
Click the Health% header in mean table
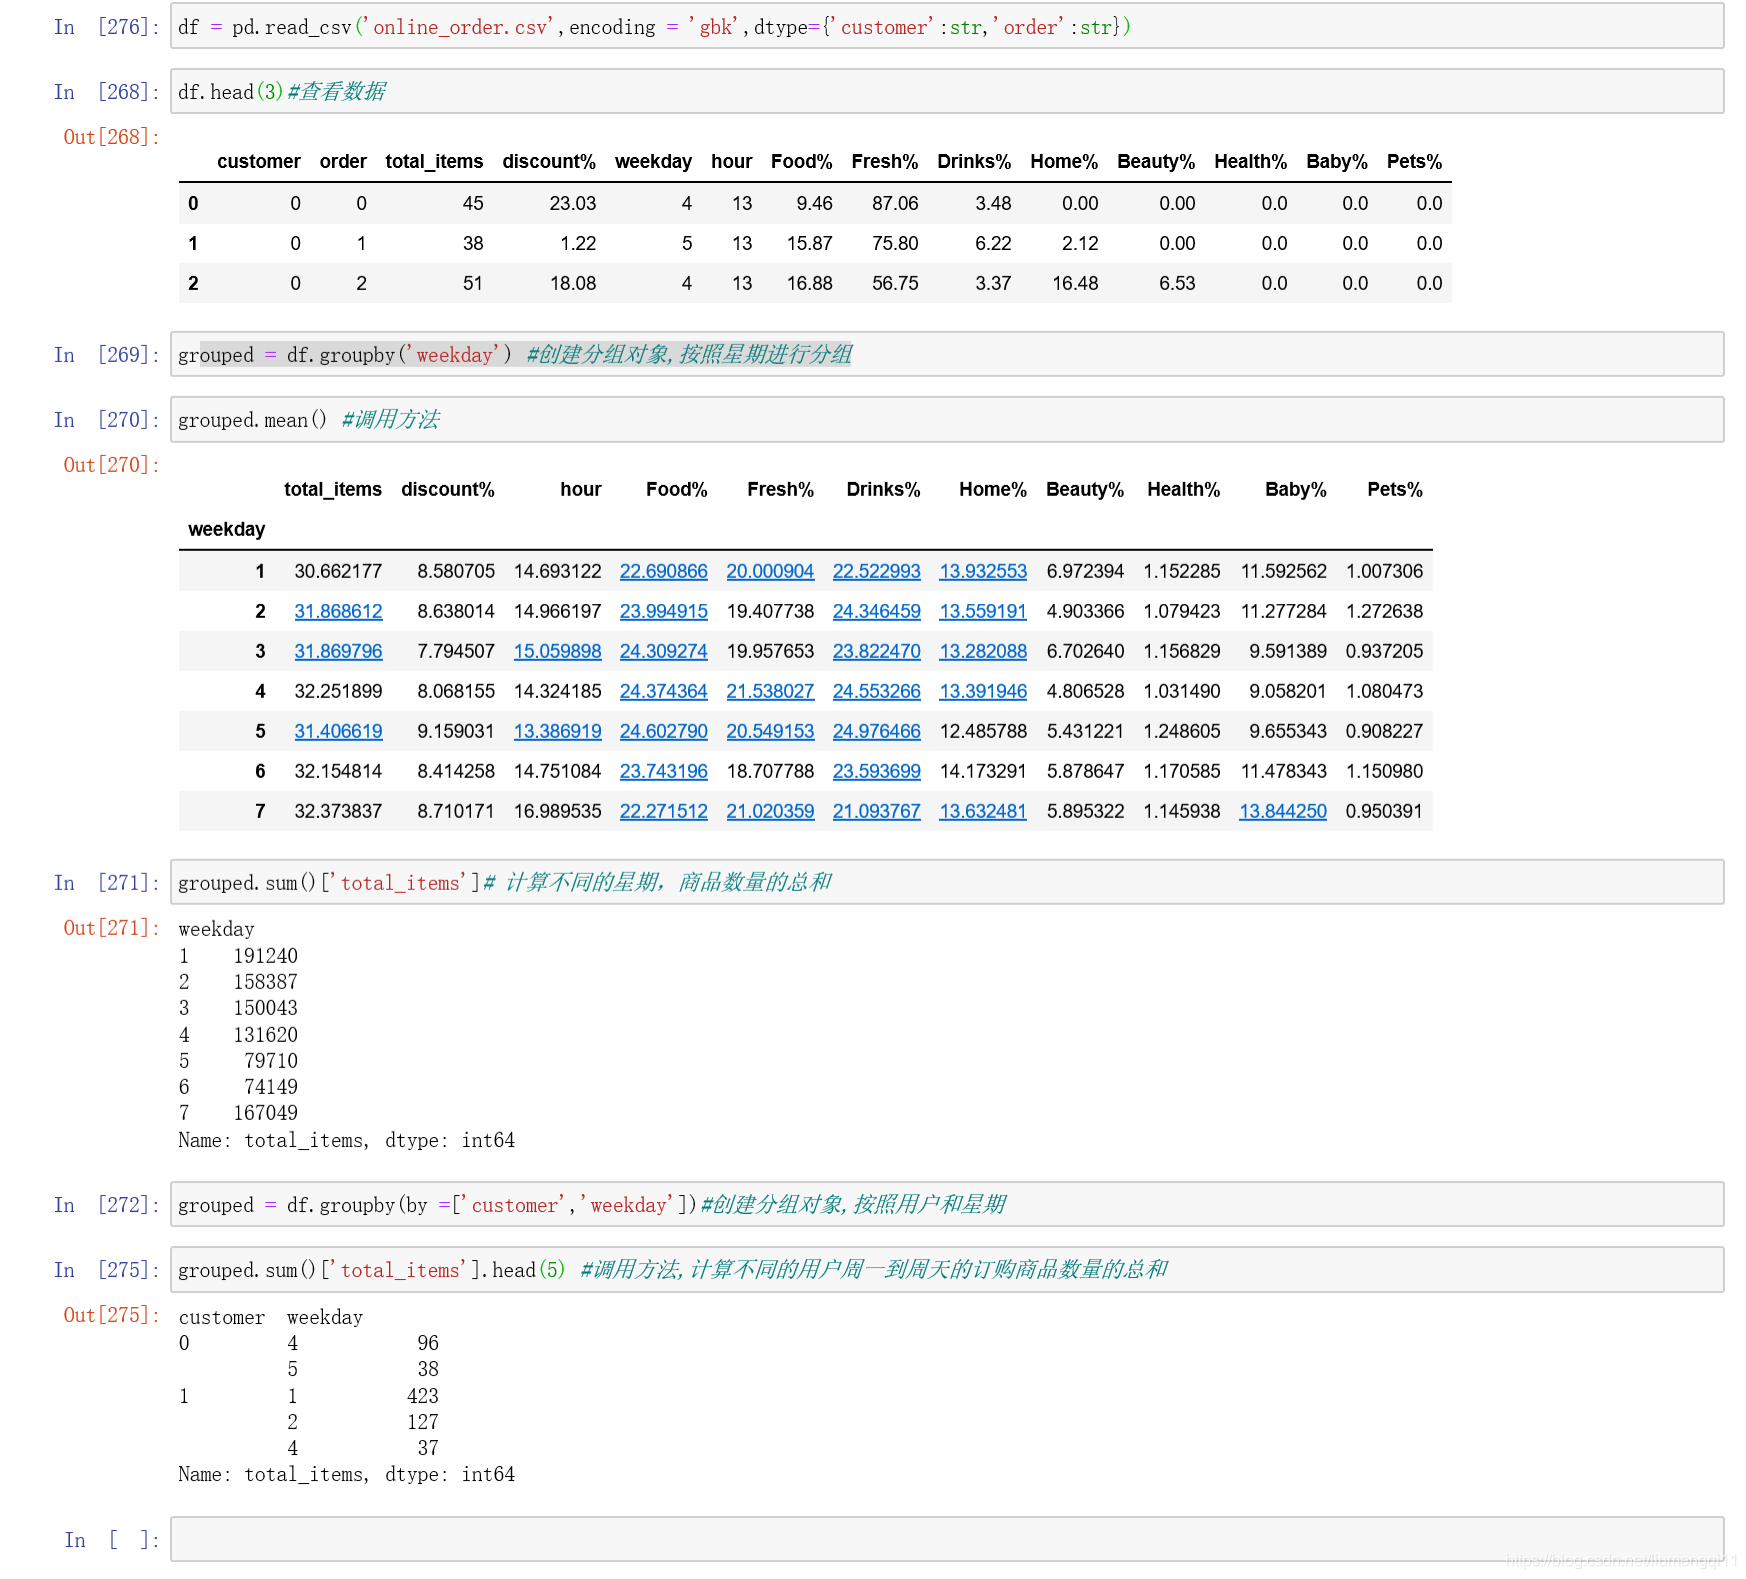tap(1183, 489)
